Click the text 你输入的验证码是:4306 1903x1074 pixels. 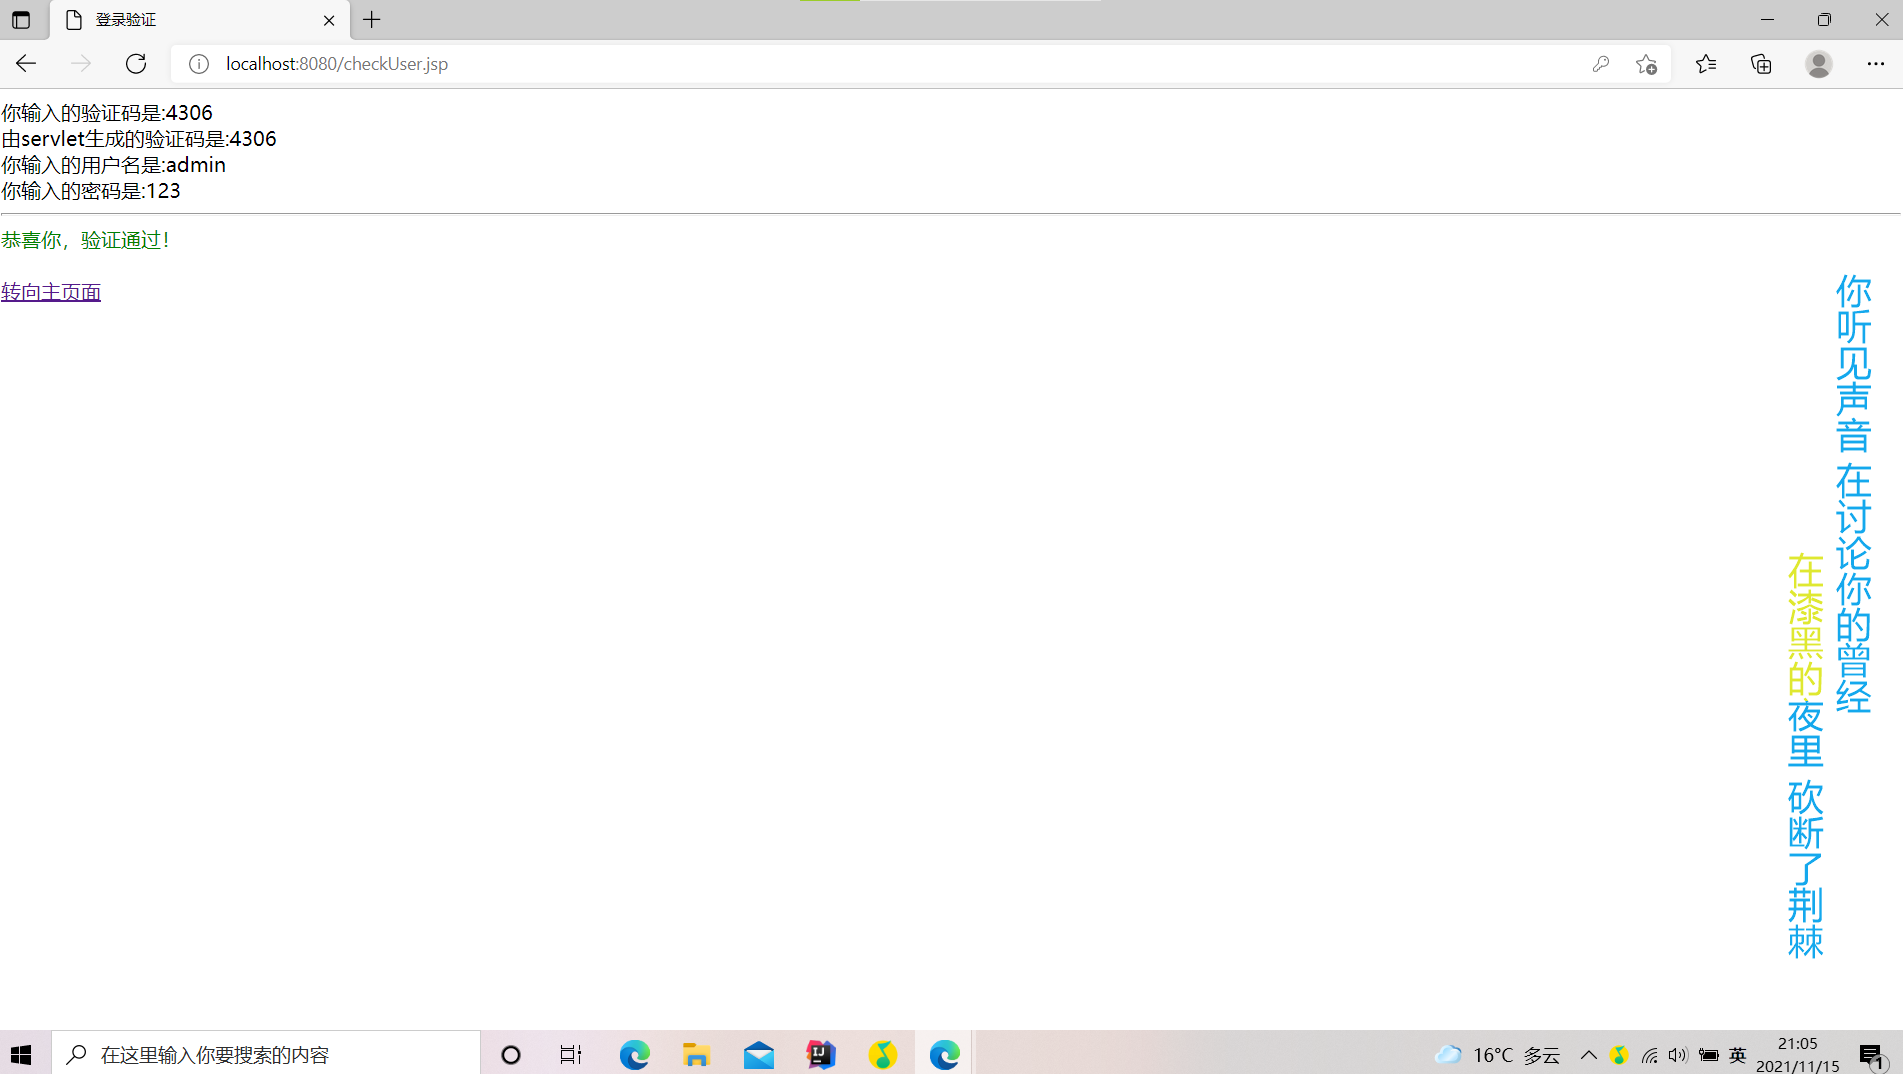[107, 113]
